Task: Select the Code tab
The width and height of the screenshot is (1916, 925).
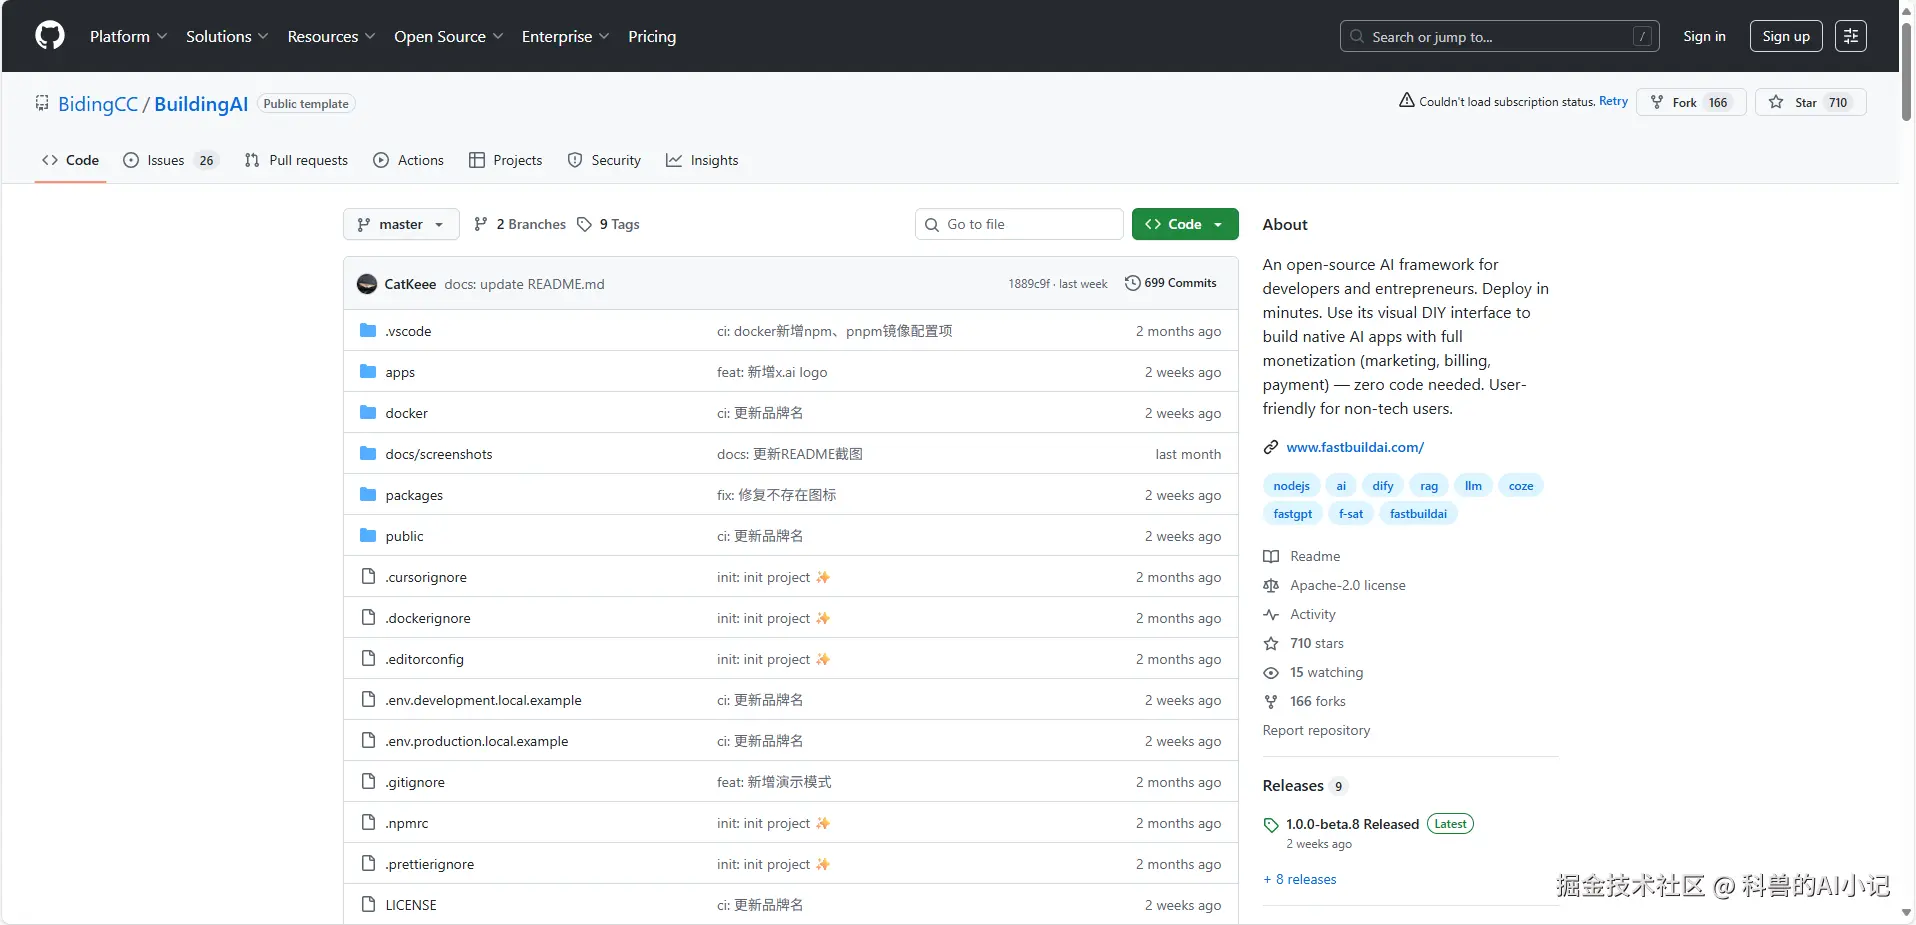Action: [x=70, y=160]
